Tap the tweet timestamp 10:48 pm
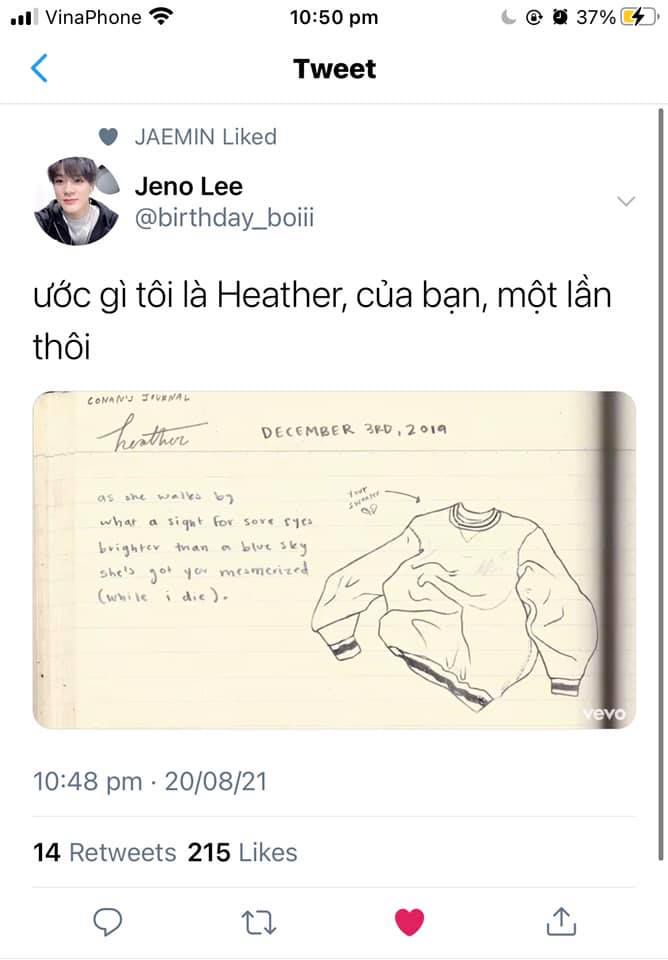This screenshot has width=668, height=960. tap(87, 781)
